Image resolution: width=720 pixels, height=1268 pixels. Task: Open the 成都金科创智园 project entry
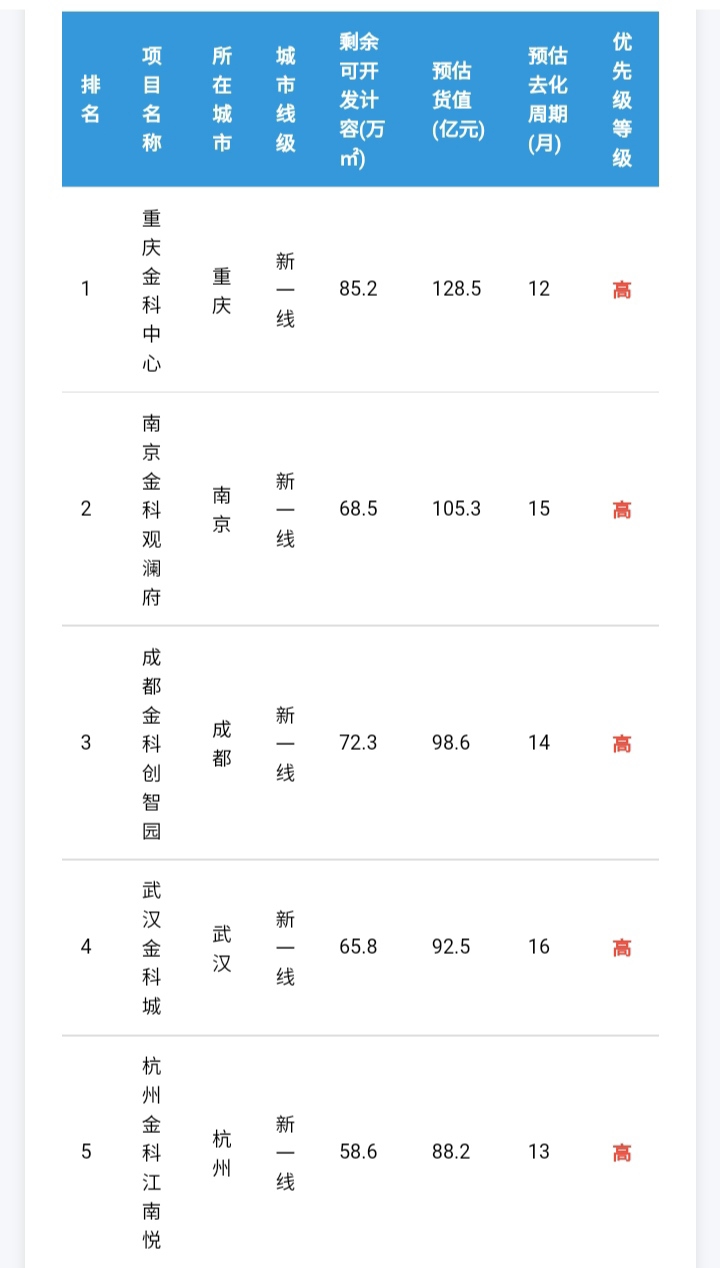click(x=151, y=743)
